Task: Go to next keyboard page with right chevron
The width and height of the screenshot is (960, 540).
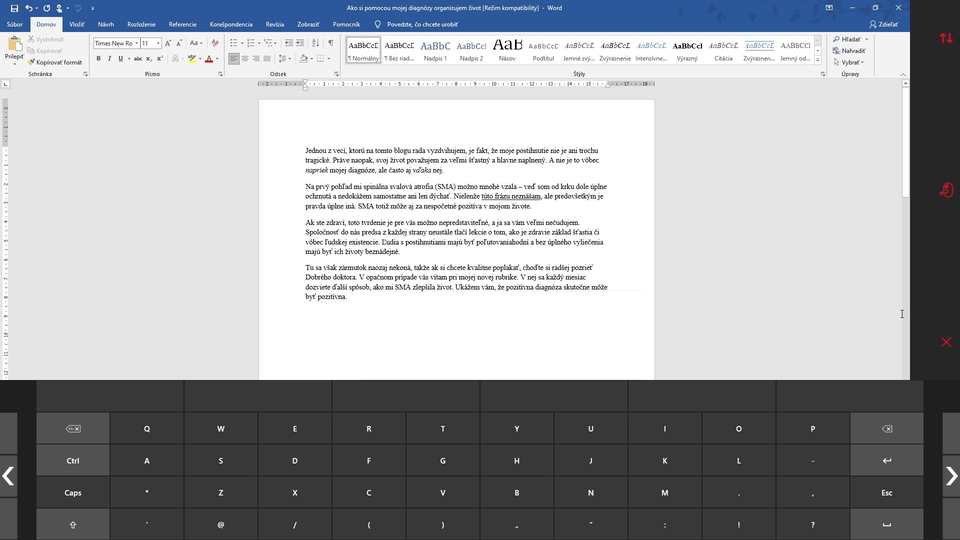Action: coord(951,476)
